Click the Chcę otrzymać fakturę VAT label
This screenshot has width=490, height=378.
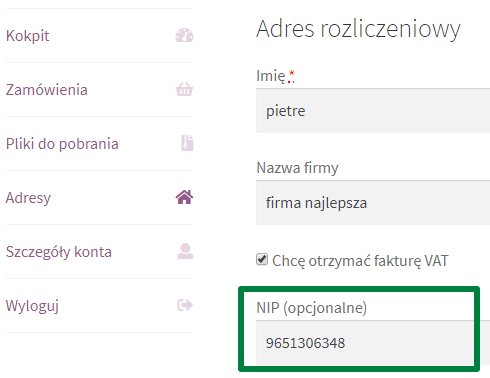360,261
